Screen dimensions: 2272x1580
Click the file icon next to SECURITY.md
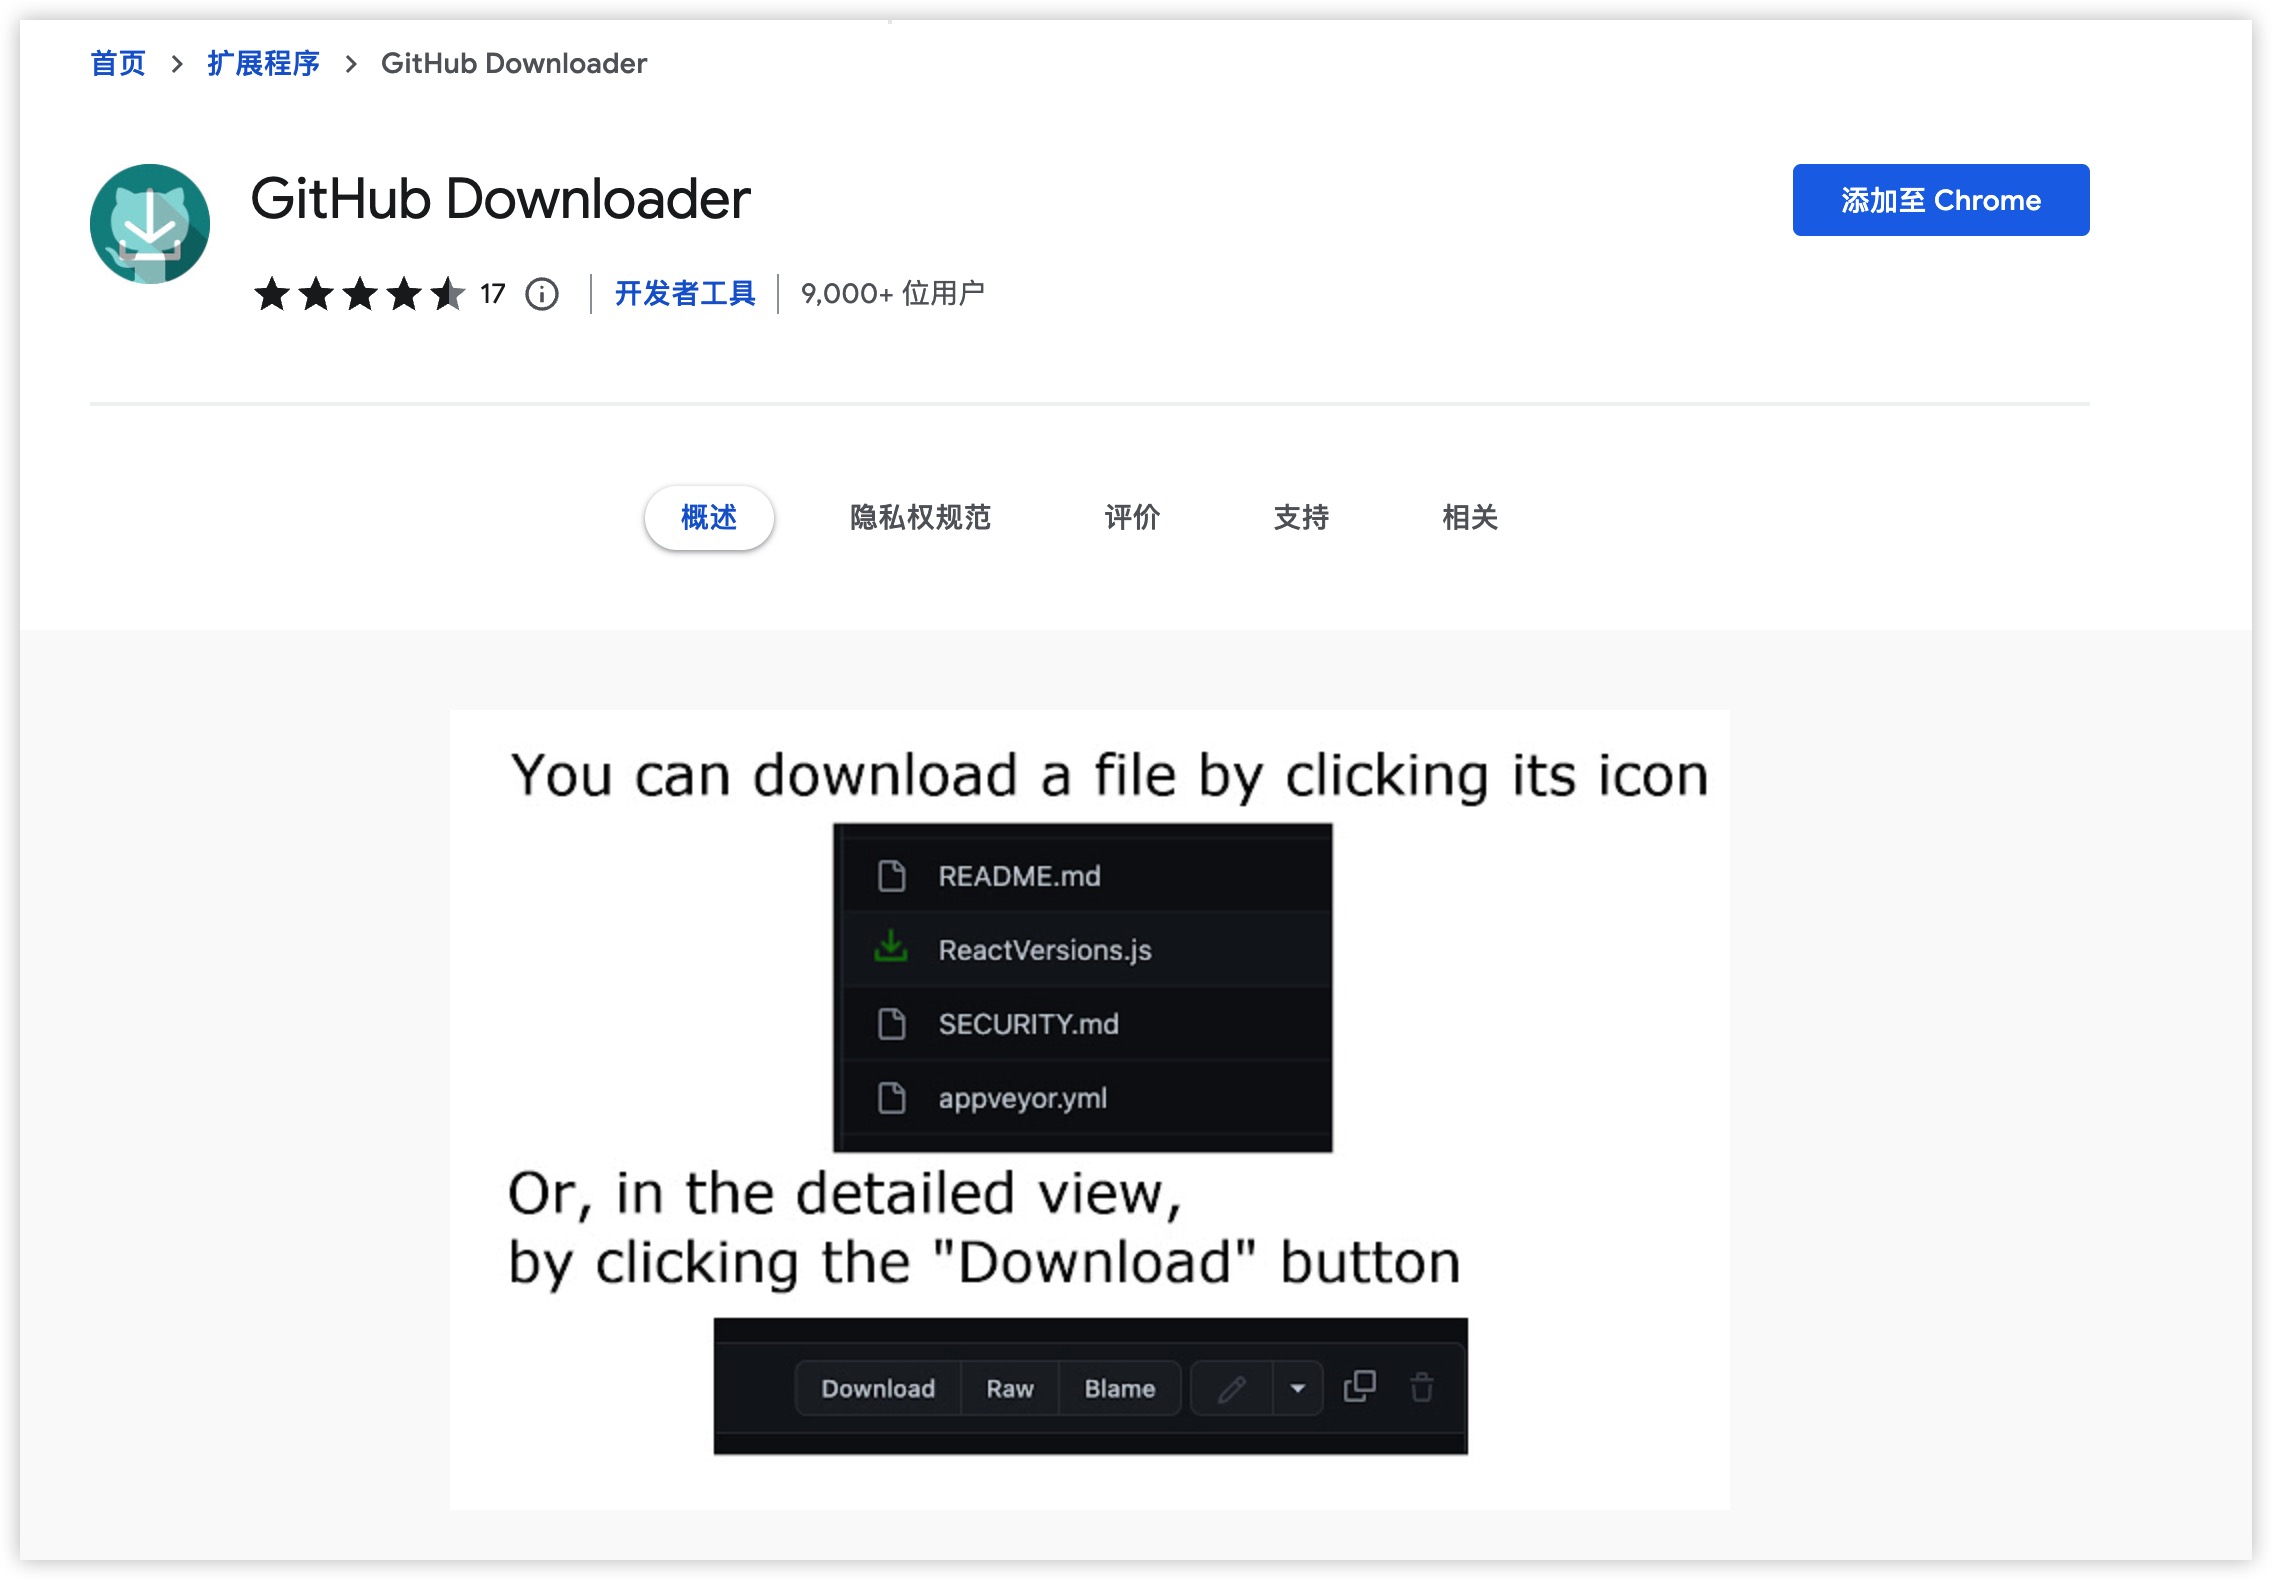coord(891,1024)
